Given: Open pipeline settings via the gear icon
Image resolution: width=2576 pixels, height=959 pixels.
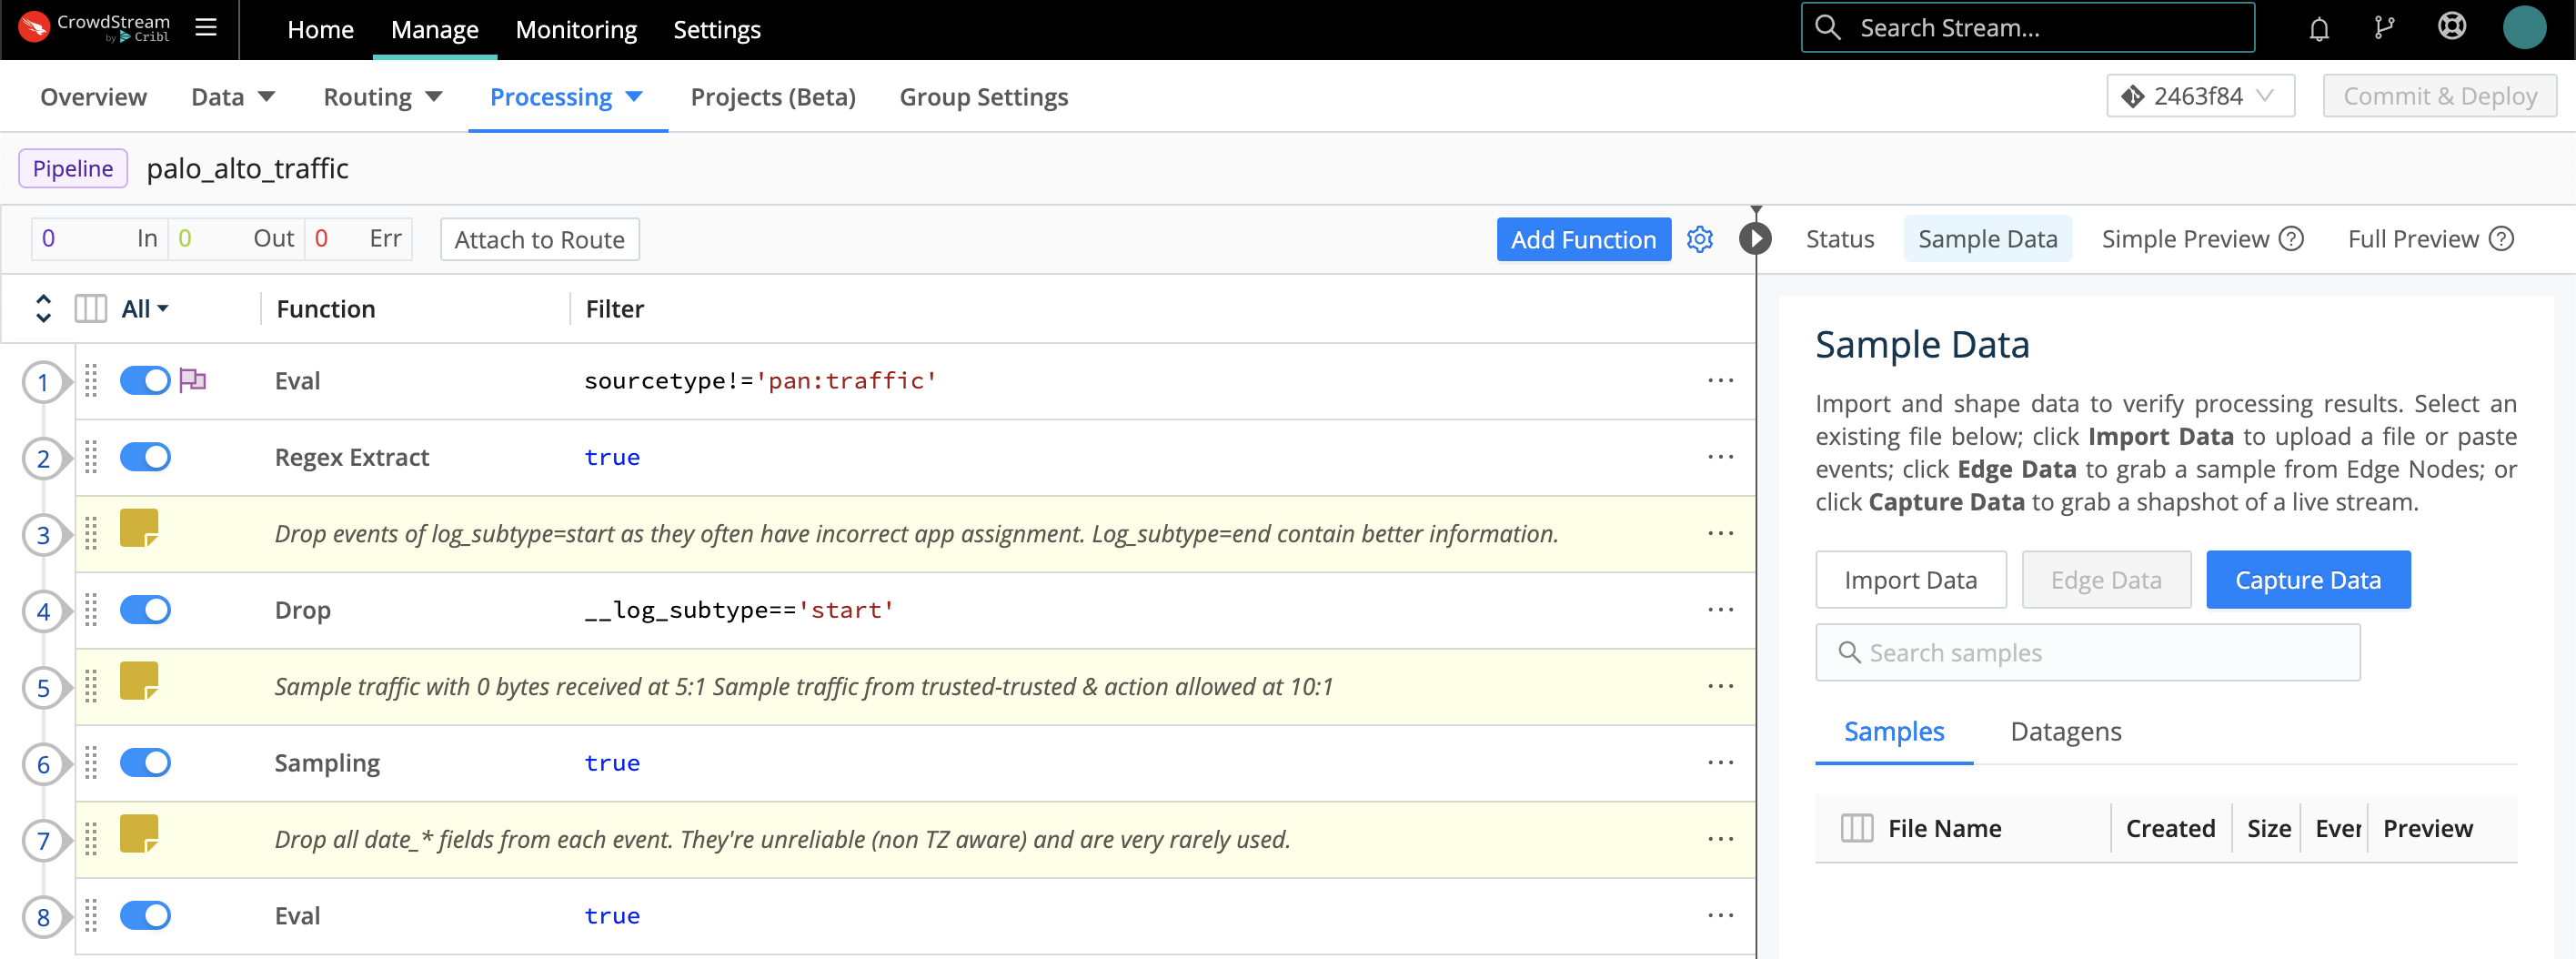Looking at the screenshot, I should 1700,239.
